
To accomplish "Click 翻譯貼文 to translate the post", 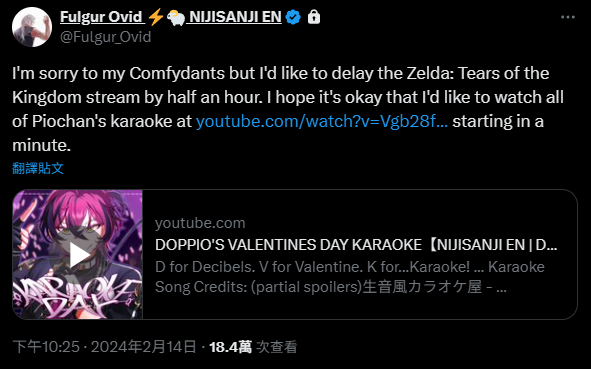I will [x=38, y=168].
